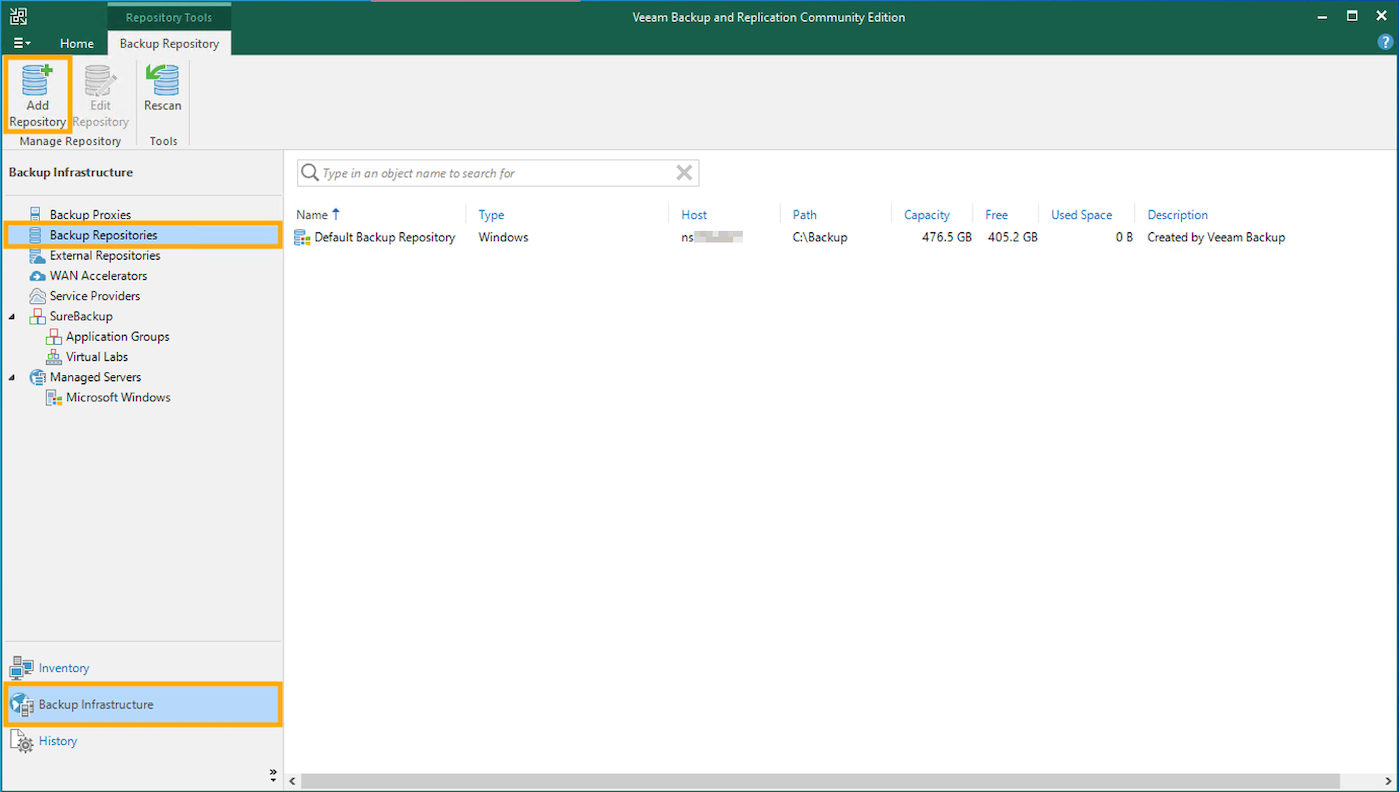Viewport: 1400px width, 792px height.
Task: Switch to the Home ribbon tab
Action: click(77, 43)
